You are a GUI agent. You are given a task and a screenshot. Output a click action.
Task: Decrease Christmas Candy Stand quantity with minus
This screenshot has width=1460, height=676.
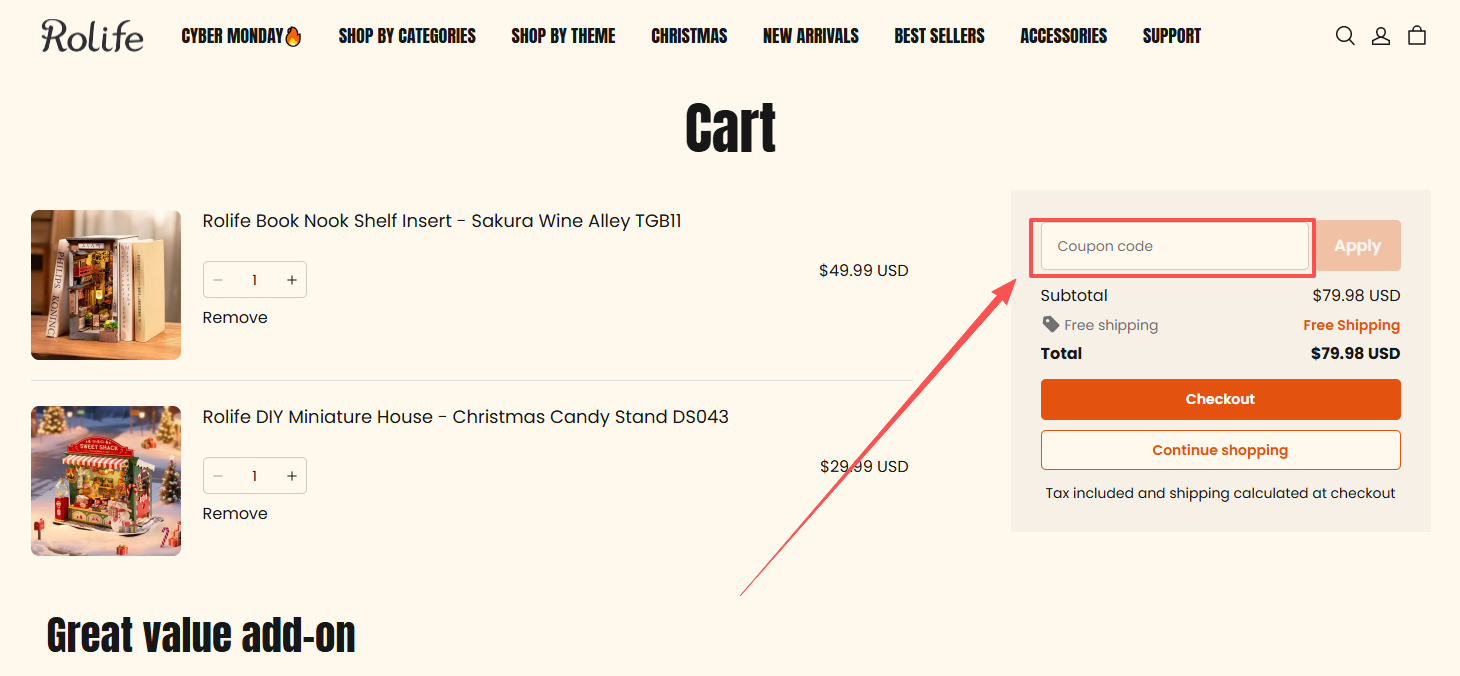point(218,476)
